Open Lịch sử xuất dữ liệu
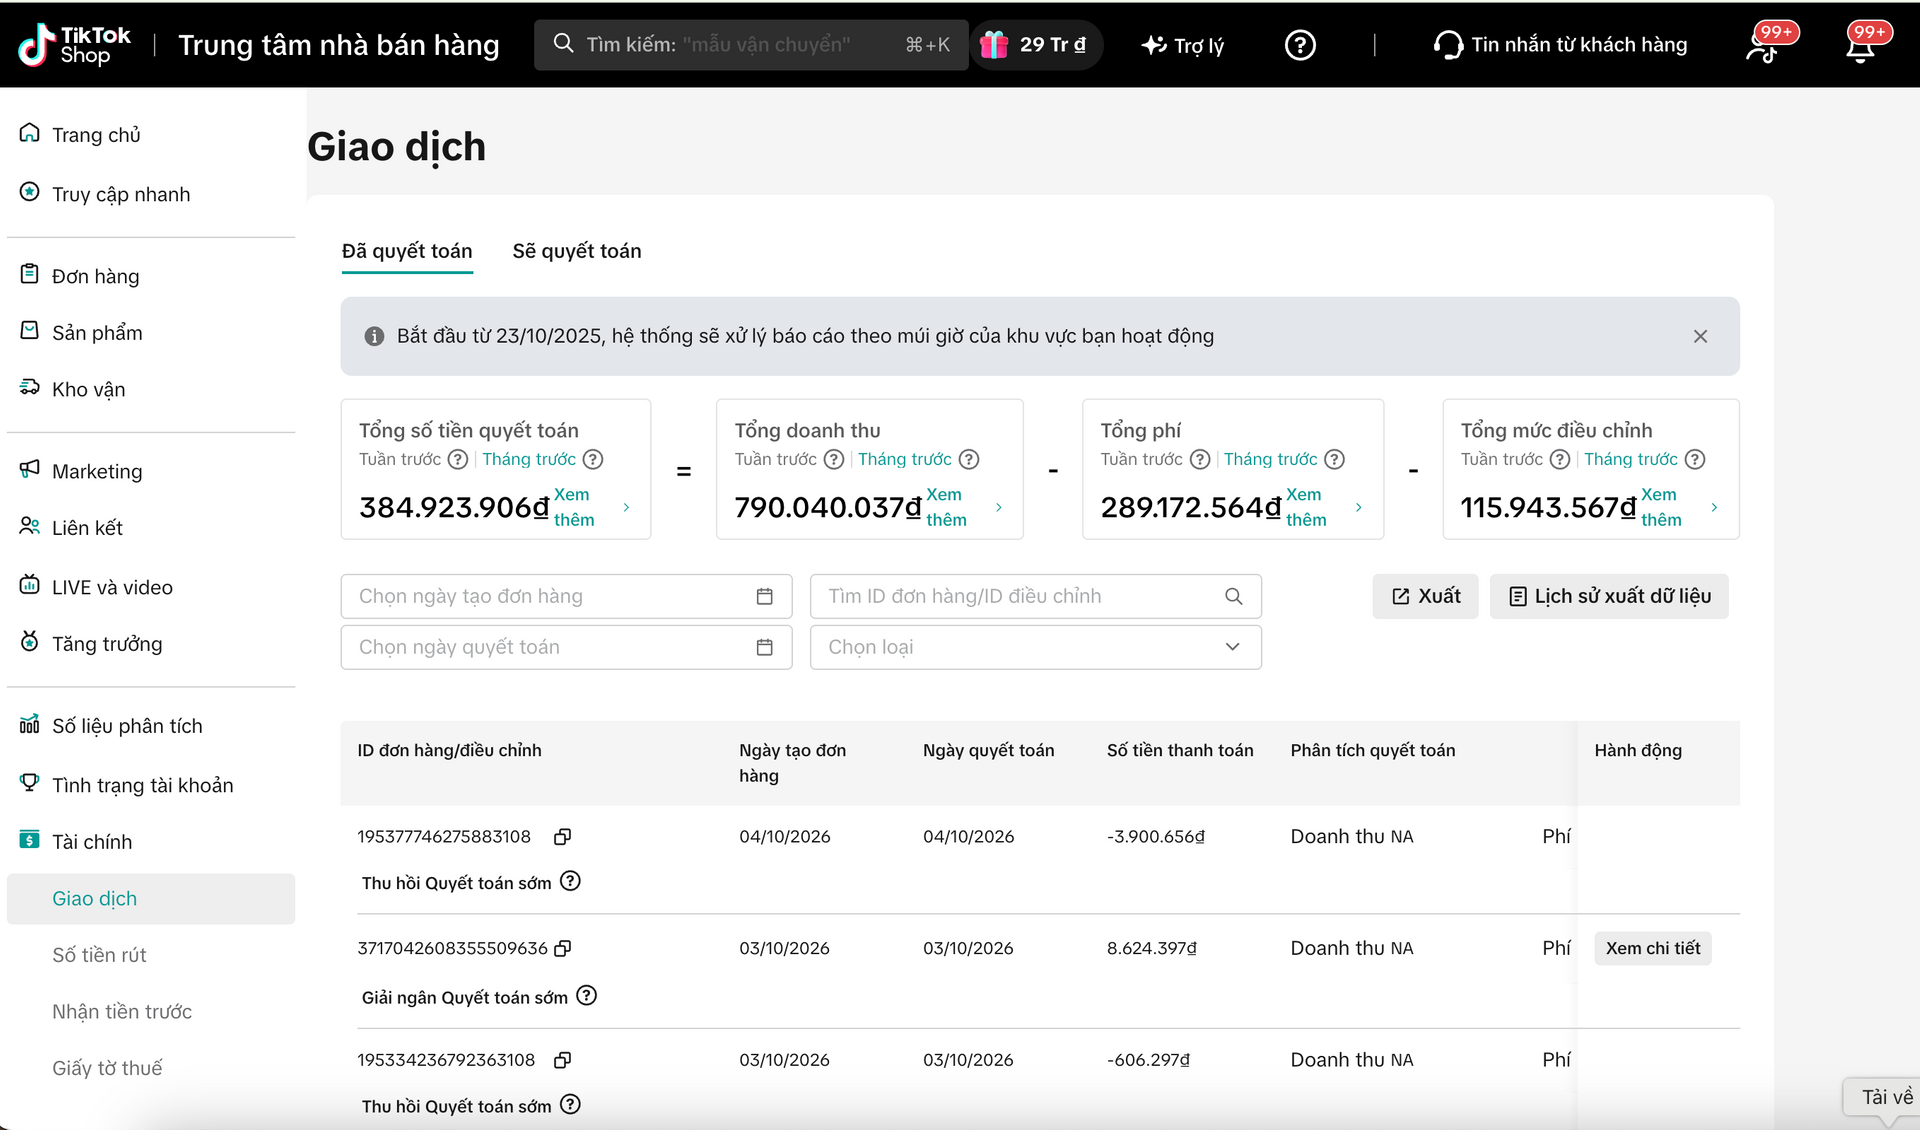Viewport: 1920px width, 1130px height. pyautogui.click(x=1609, y=596)
